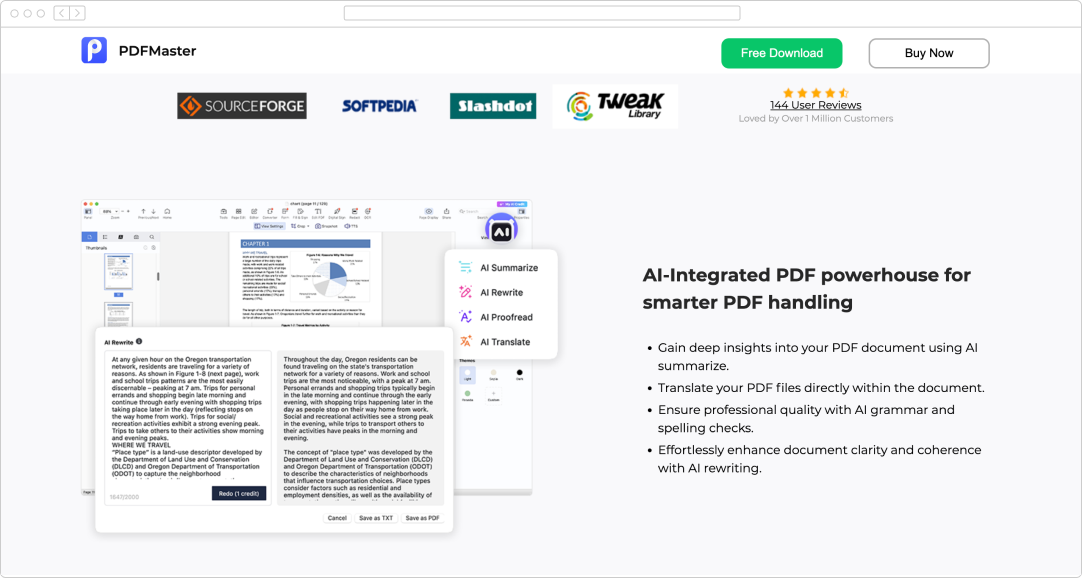This screenshot has height=578, width=1082.
Task: Open the Digital Sign tool
Action: tap(336, 213)
